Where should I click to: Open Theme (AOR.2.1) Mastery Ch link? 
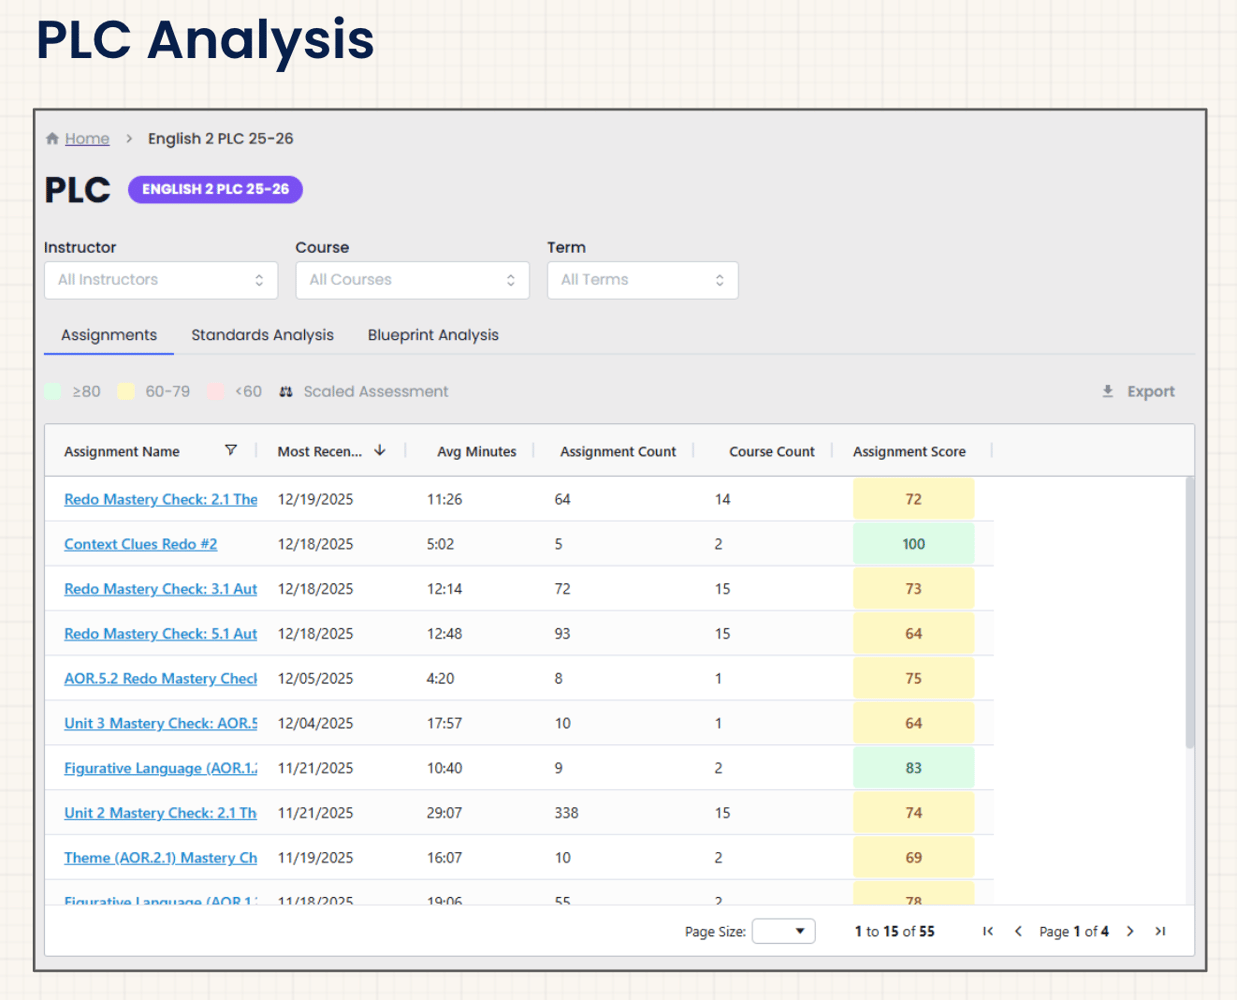(161, 858)
